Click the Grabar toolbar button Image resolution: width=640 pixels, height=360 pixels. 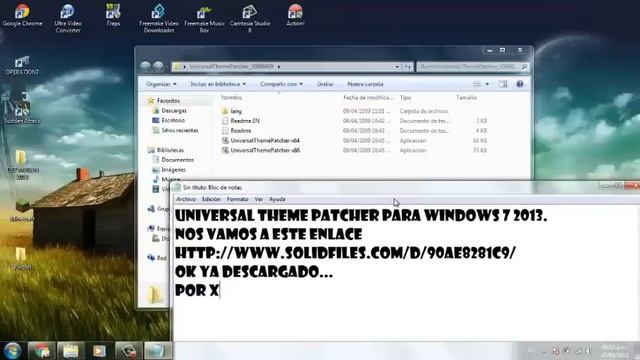pyautogui.click(x=325, y=84)
